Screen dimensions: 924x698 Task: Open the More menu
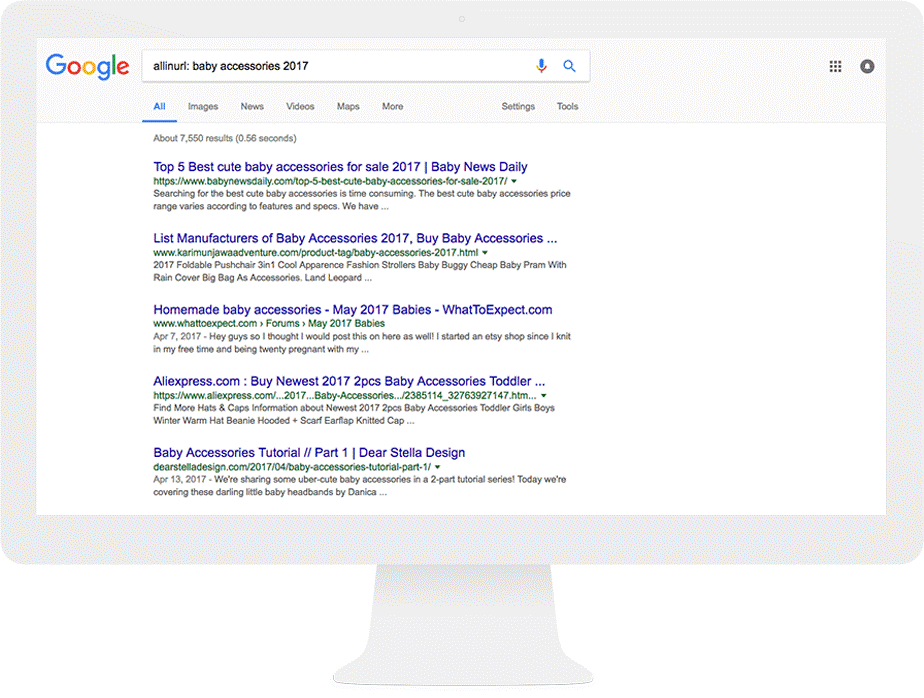point(392,107)
